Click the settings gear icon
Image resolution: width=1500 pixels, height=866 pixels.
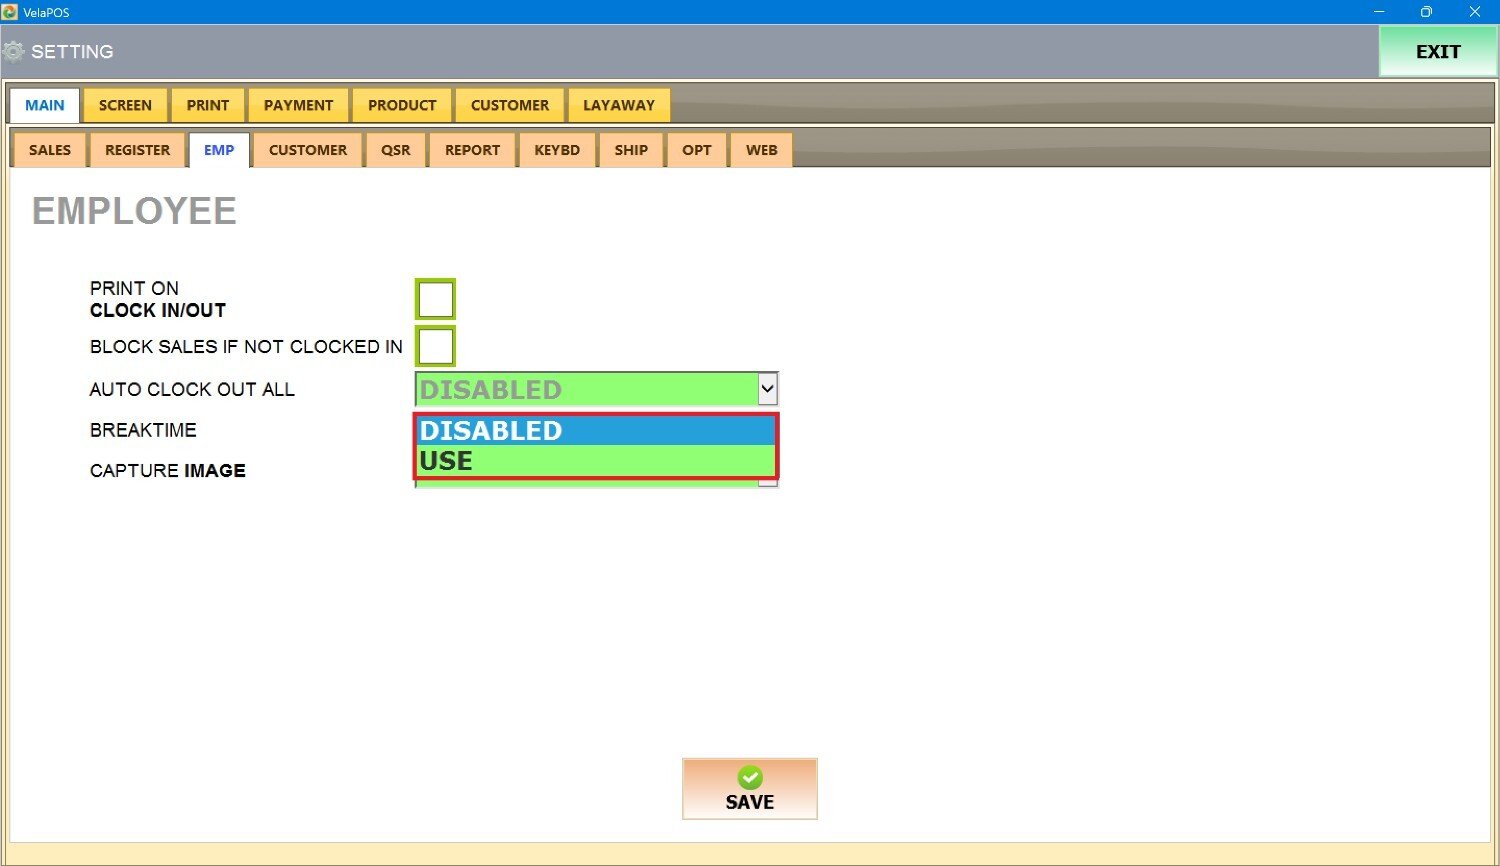pyautogui.click(x=14, y=52)
